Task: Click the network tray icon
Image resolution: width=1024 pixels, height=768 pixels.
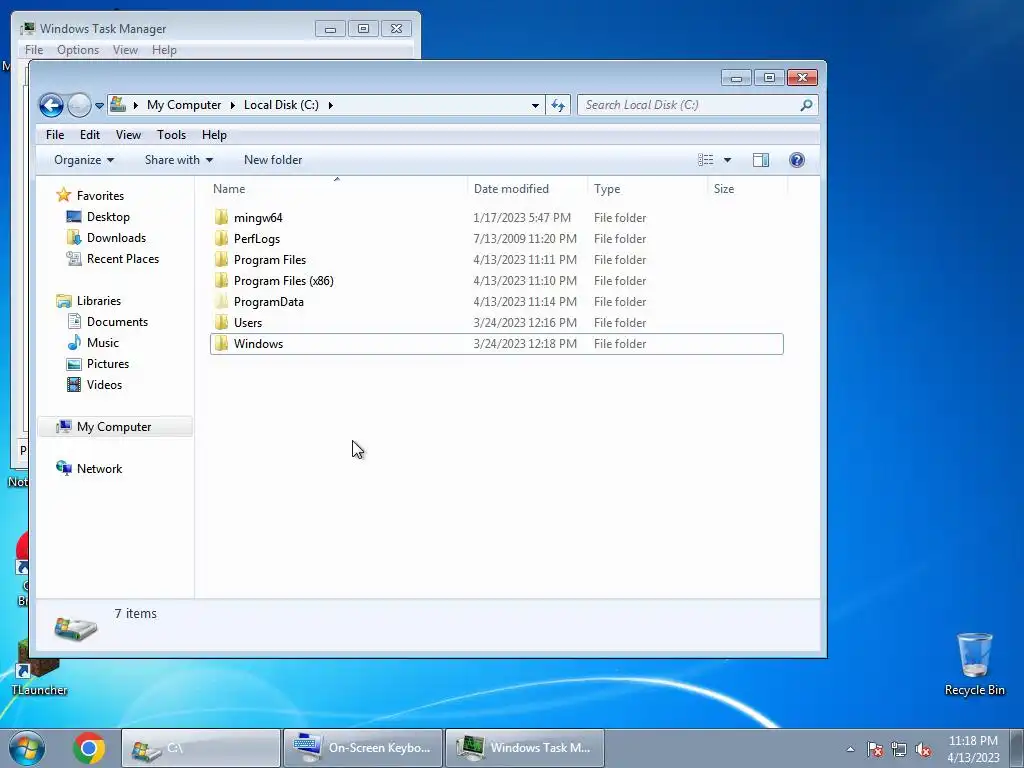Action: (x=899, y=750)
